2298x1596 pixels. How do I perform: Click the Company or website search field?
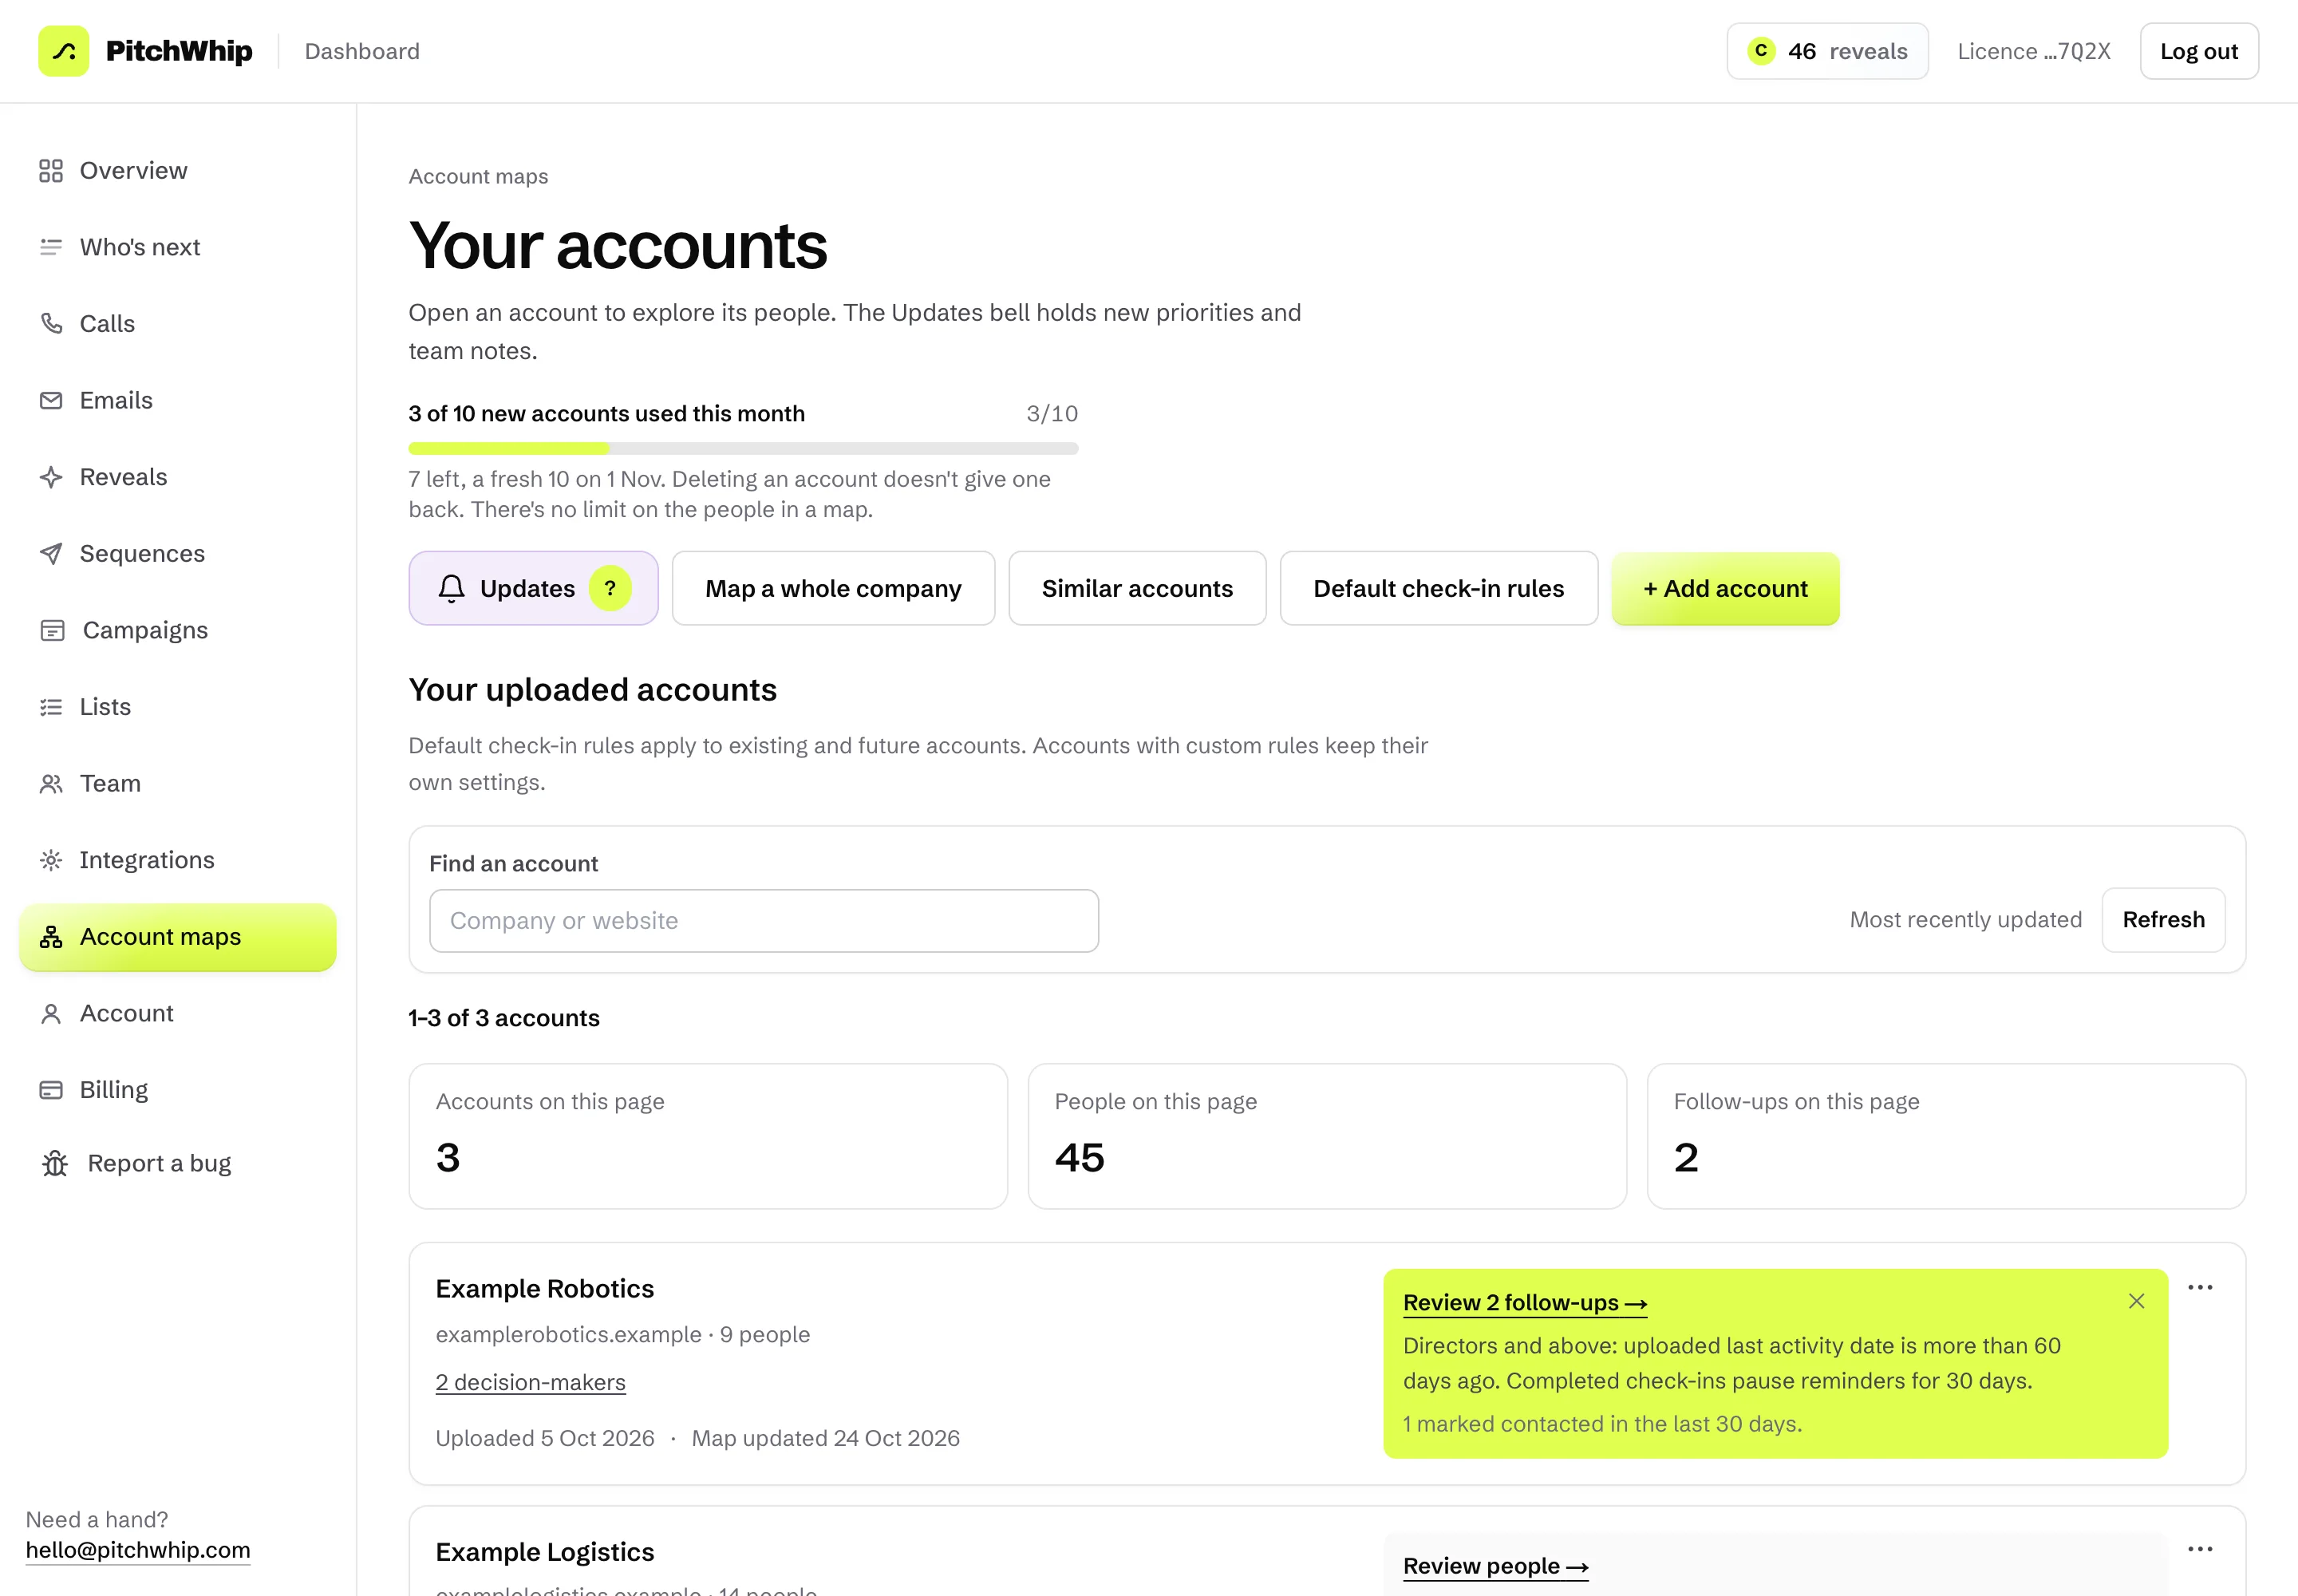point(764,920)
